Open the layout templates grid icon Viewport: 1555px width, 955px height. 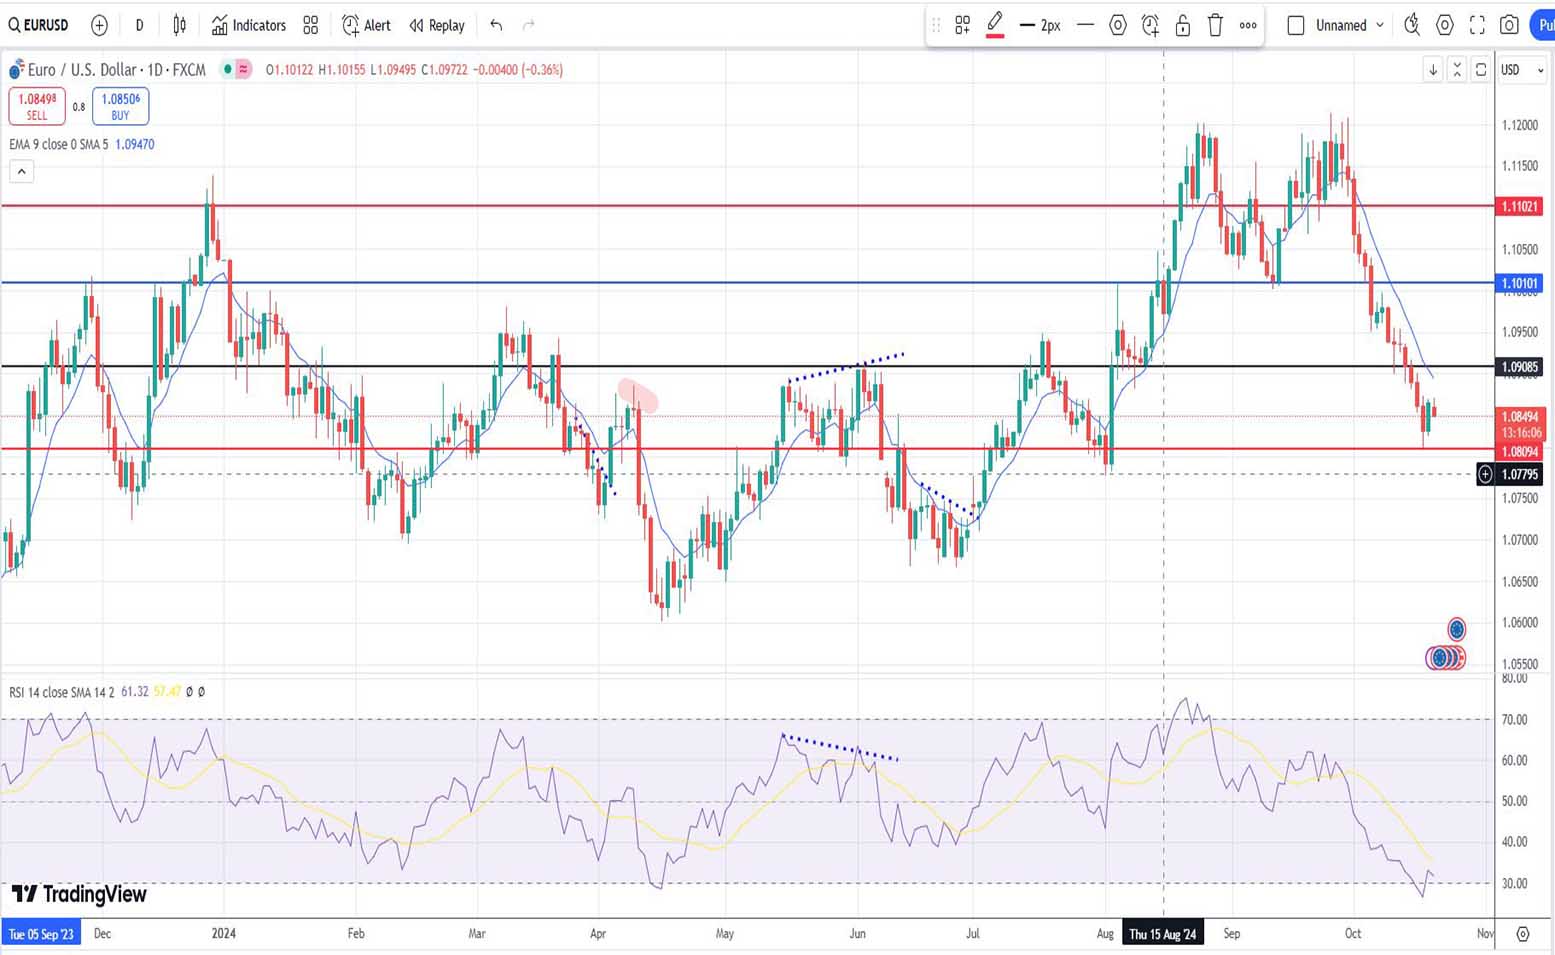(311, 25)
